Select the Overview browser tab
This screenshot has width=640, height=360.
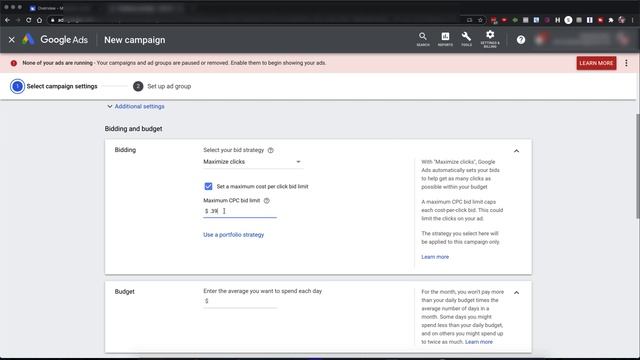tap(46, 8)
